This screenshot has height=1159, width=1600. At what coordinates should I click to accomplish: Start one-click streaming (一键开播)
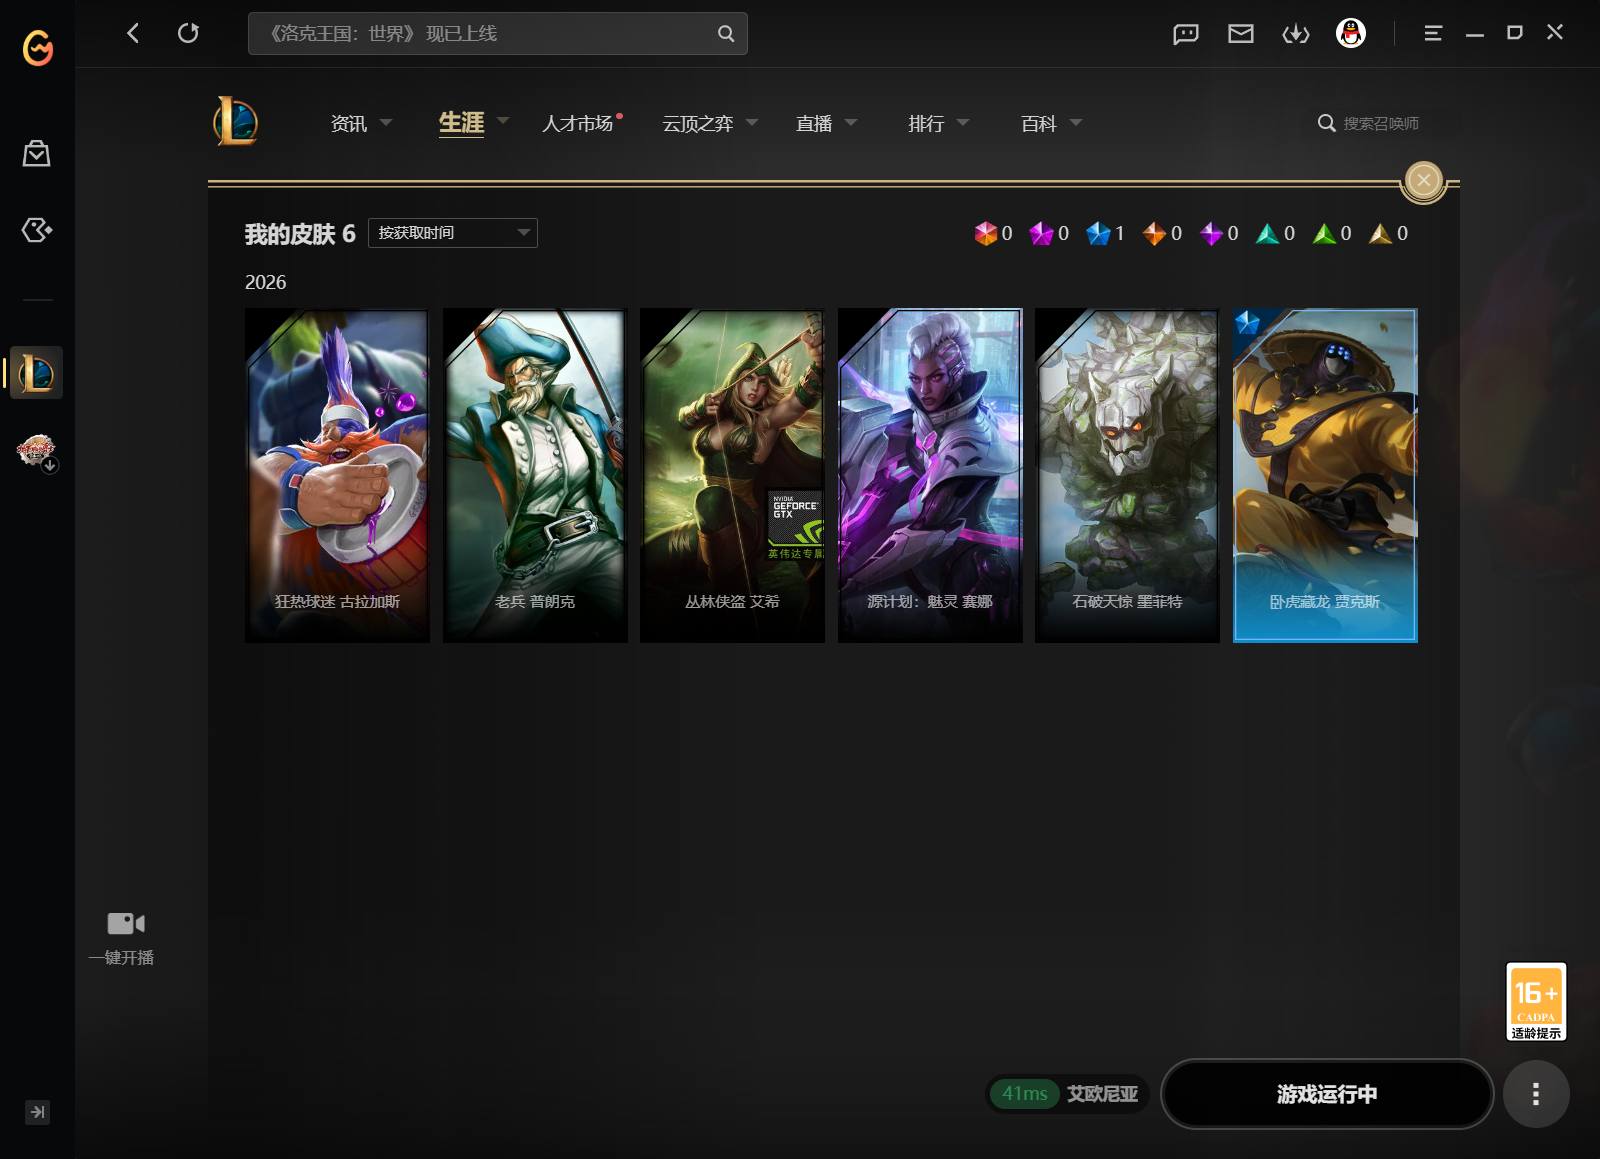122,938
